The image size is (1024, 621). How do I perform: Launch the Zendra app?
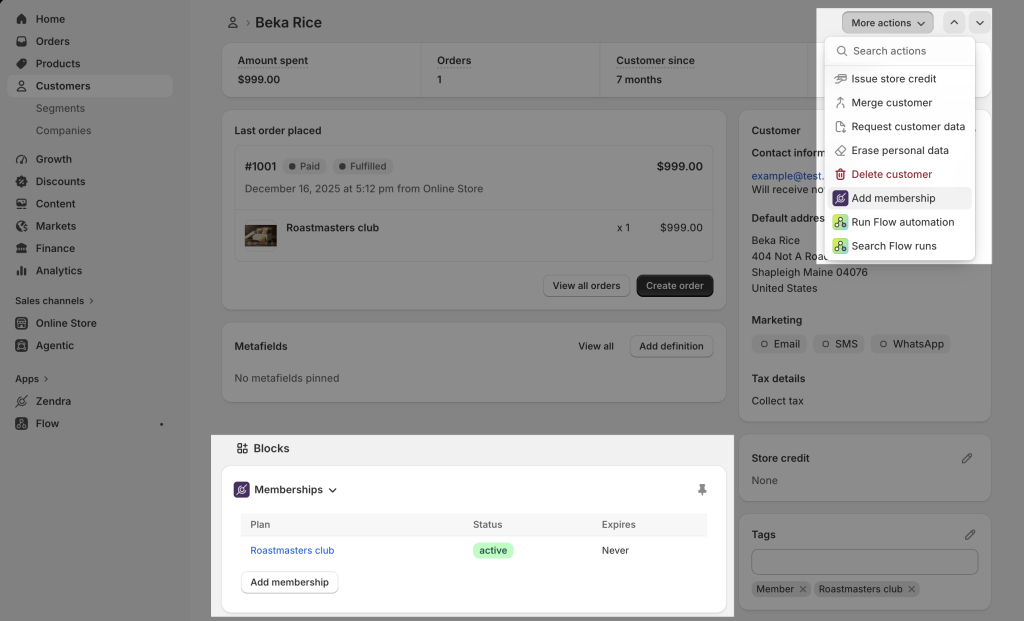pos(53,401)
